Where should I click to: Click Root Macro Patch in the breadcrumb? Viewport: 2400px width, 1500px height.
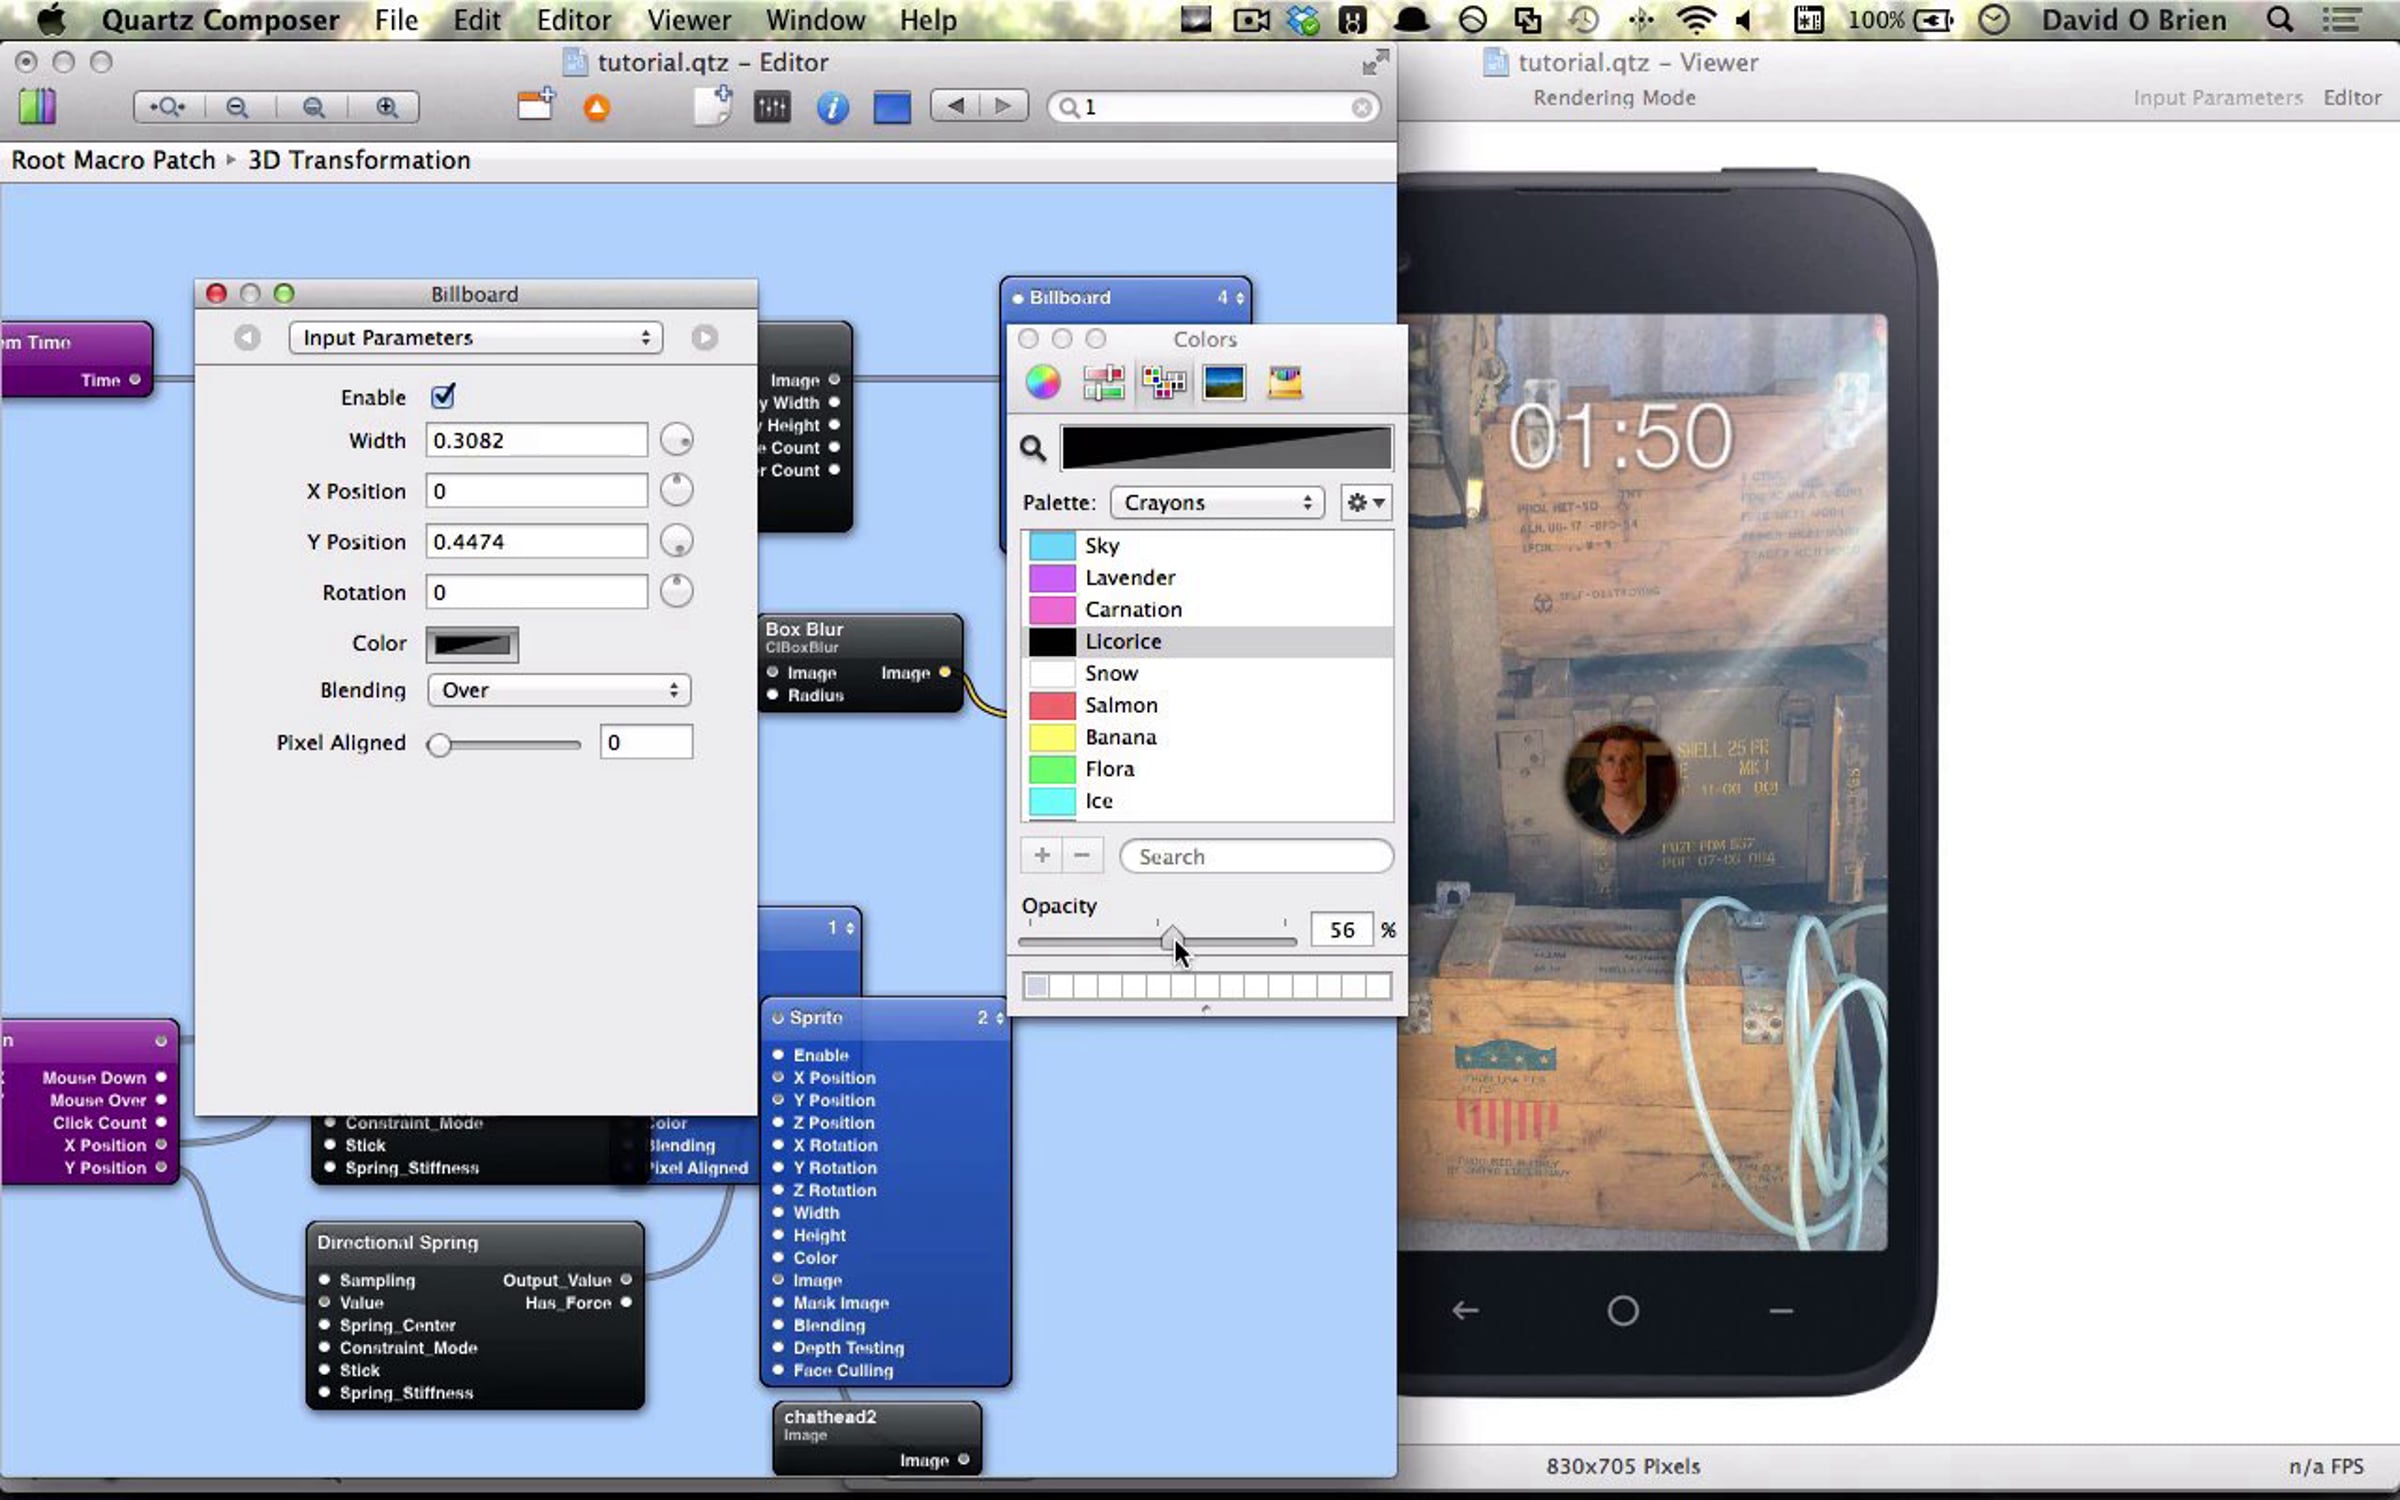[113, 160]
